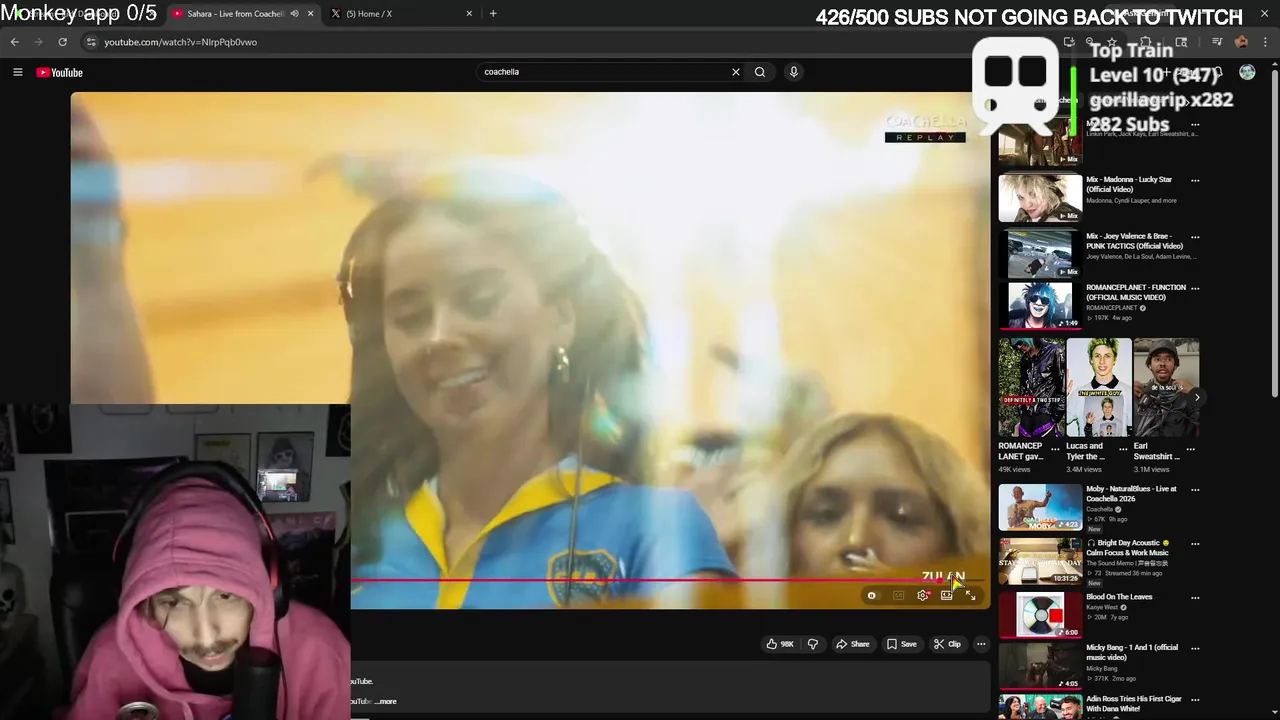Image resolution: width=1280 pixels, height=720 pixels.
Task: Open the ROMANCEPLANET gav... Short thumbnail
Action: tap(1031, 387)
